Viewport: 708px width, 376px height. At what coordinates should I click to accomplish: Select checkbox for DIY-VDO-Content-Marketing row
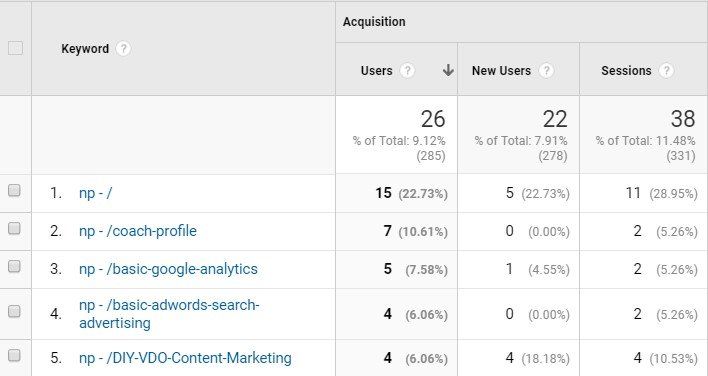pyautogui.click(x=14, y=355)
